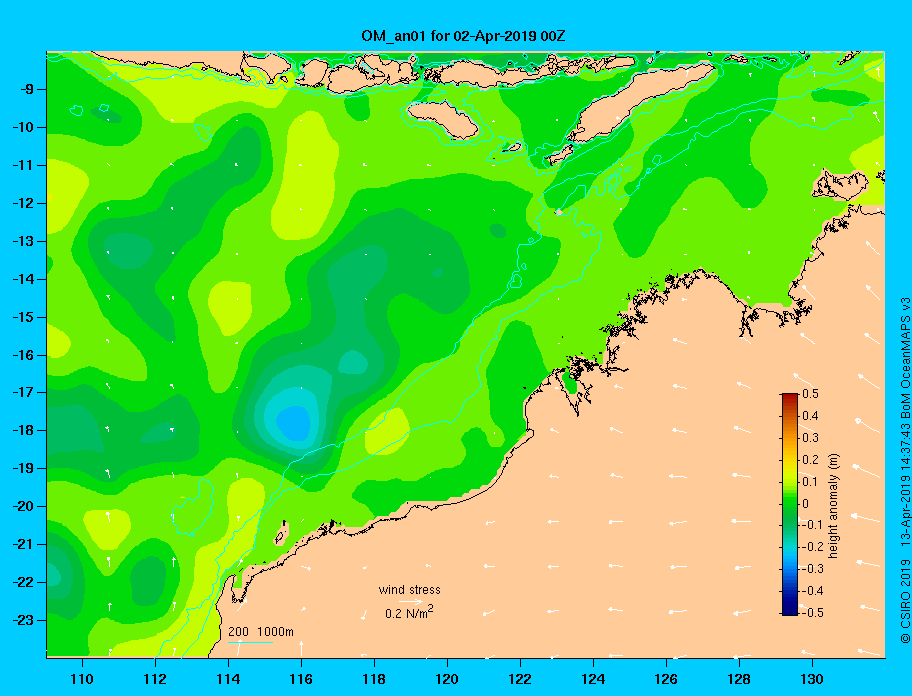Click the wind stress legend label

point(409,590)
